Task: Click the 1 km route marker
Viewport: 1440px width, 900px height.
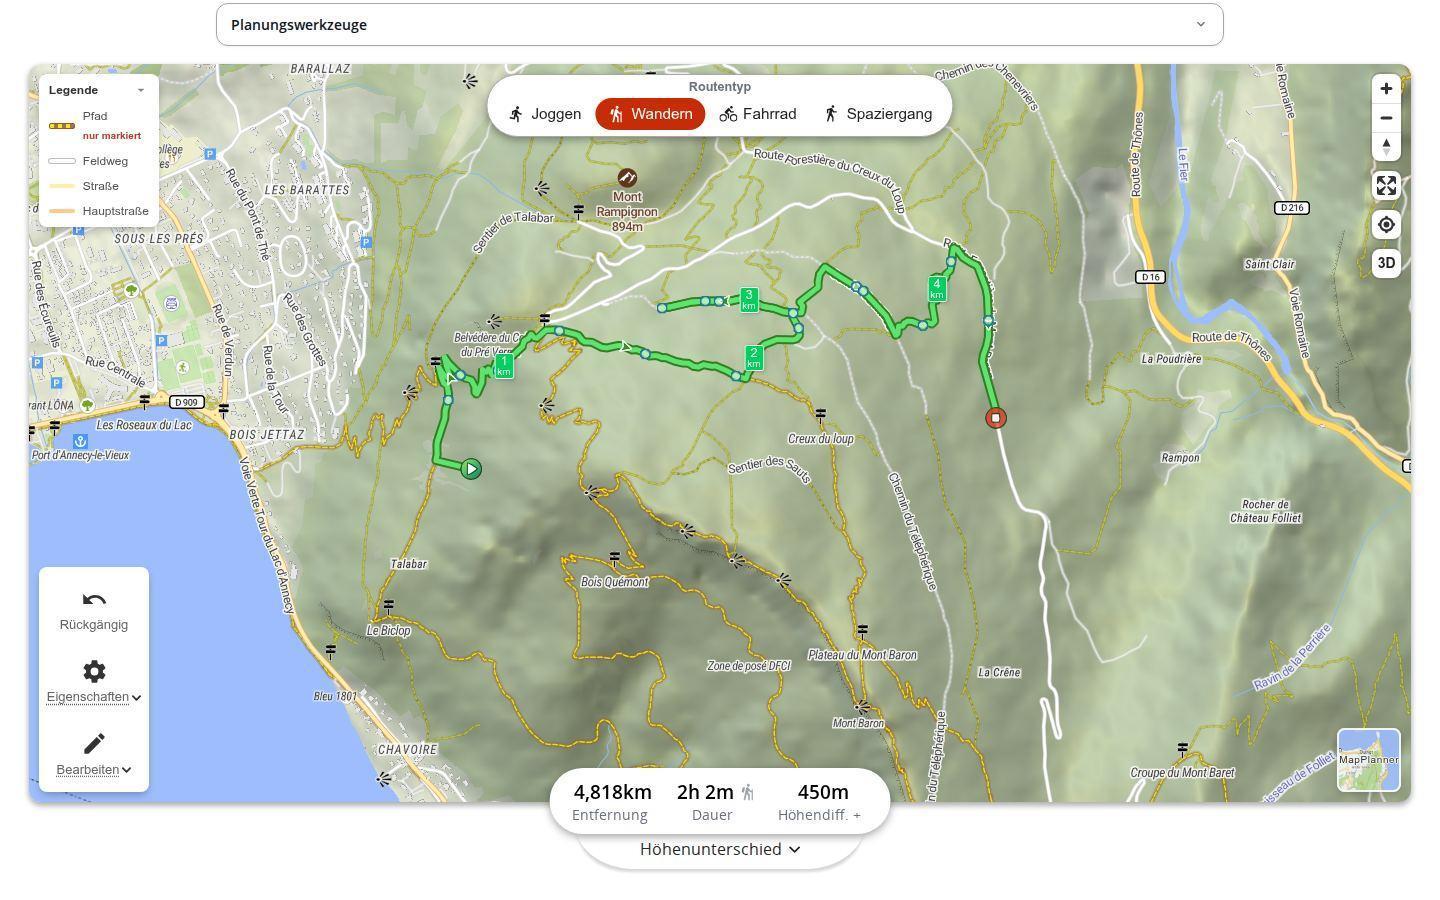Action: click(504, 366)
